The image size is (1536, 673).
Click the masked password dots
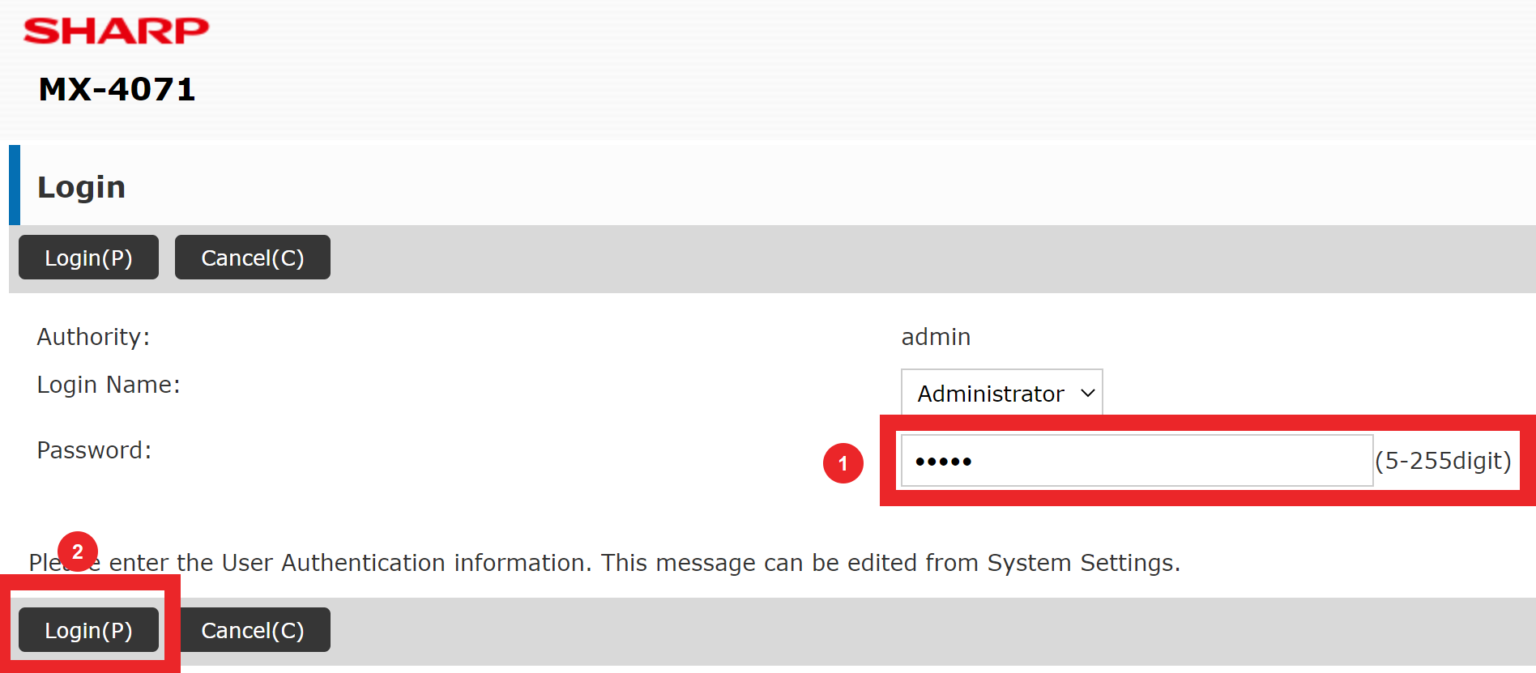click(x=944, y=460)
